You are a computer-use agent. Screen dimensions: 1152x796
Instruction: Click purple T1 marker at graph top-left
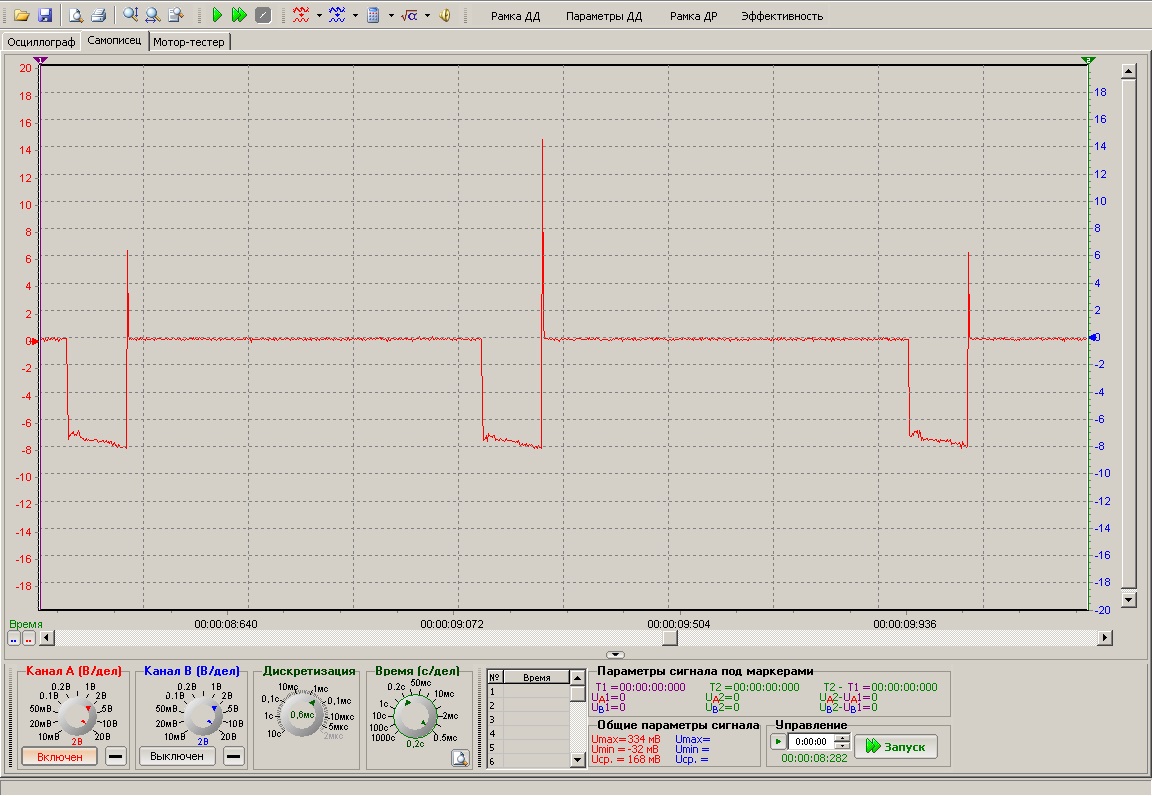click(x=41, y=60)
